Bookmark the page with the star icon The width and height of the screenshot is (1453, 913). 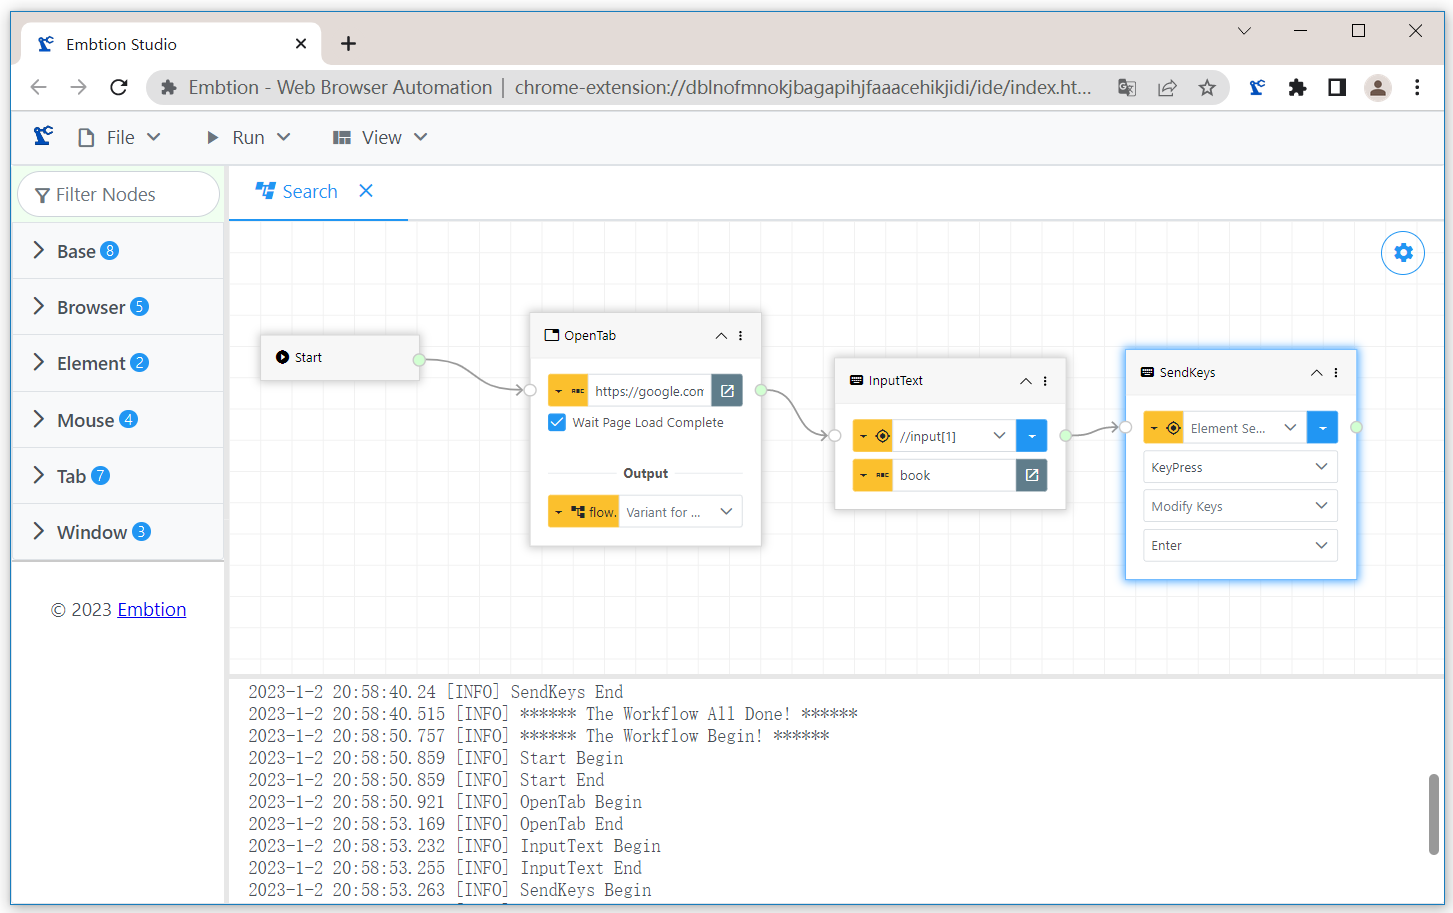tap(1207, 88)
